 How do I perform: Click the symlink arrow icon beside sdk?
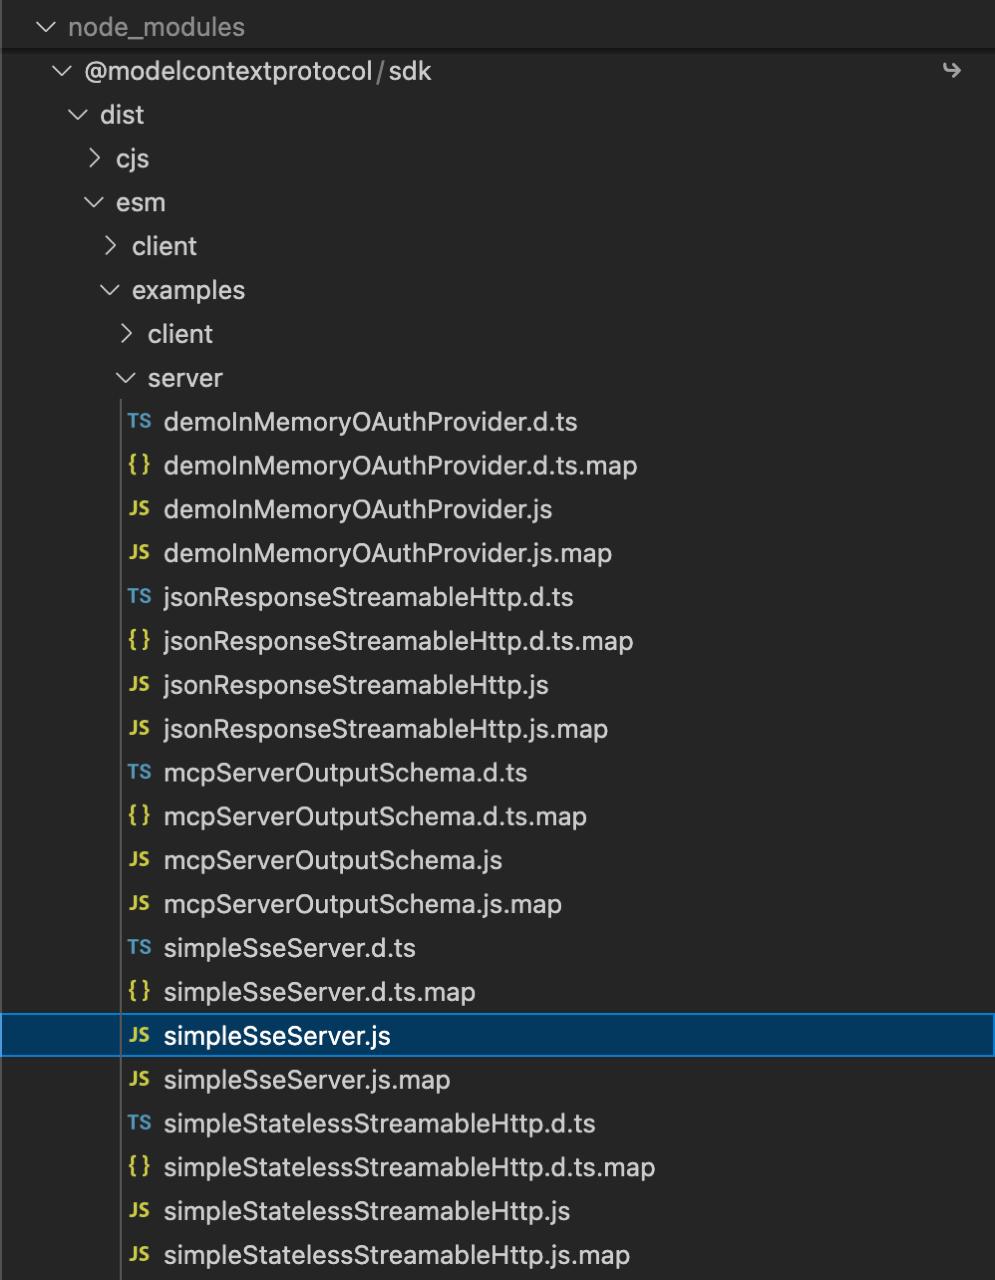point(951,70)
